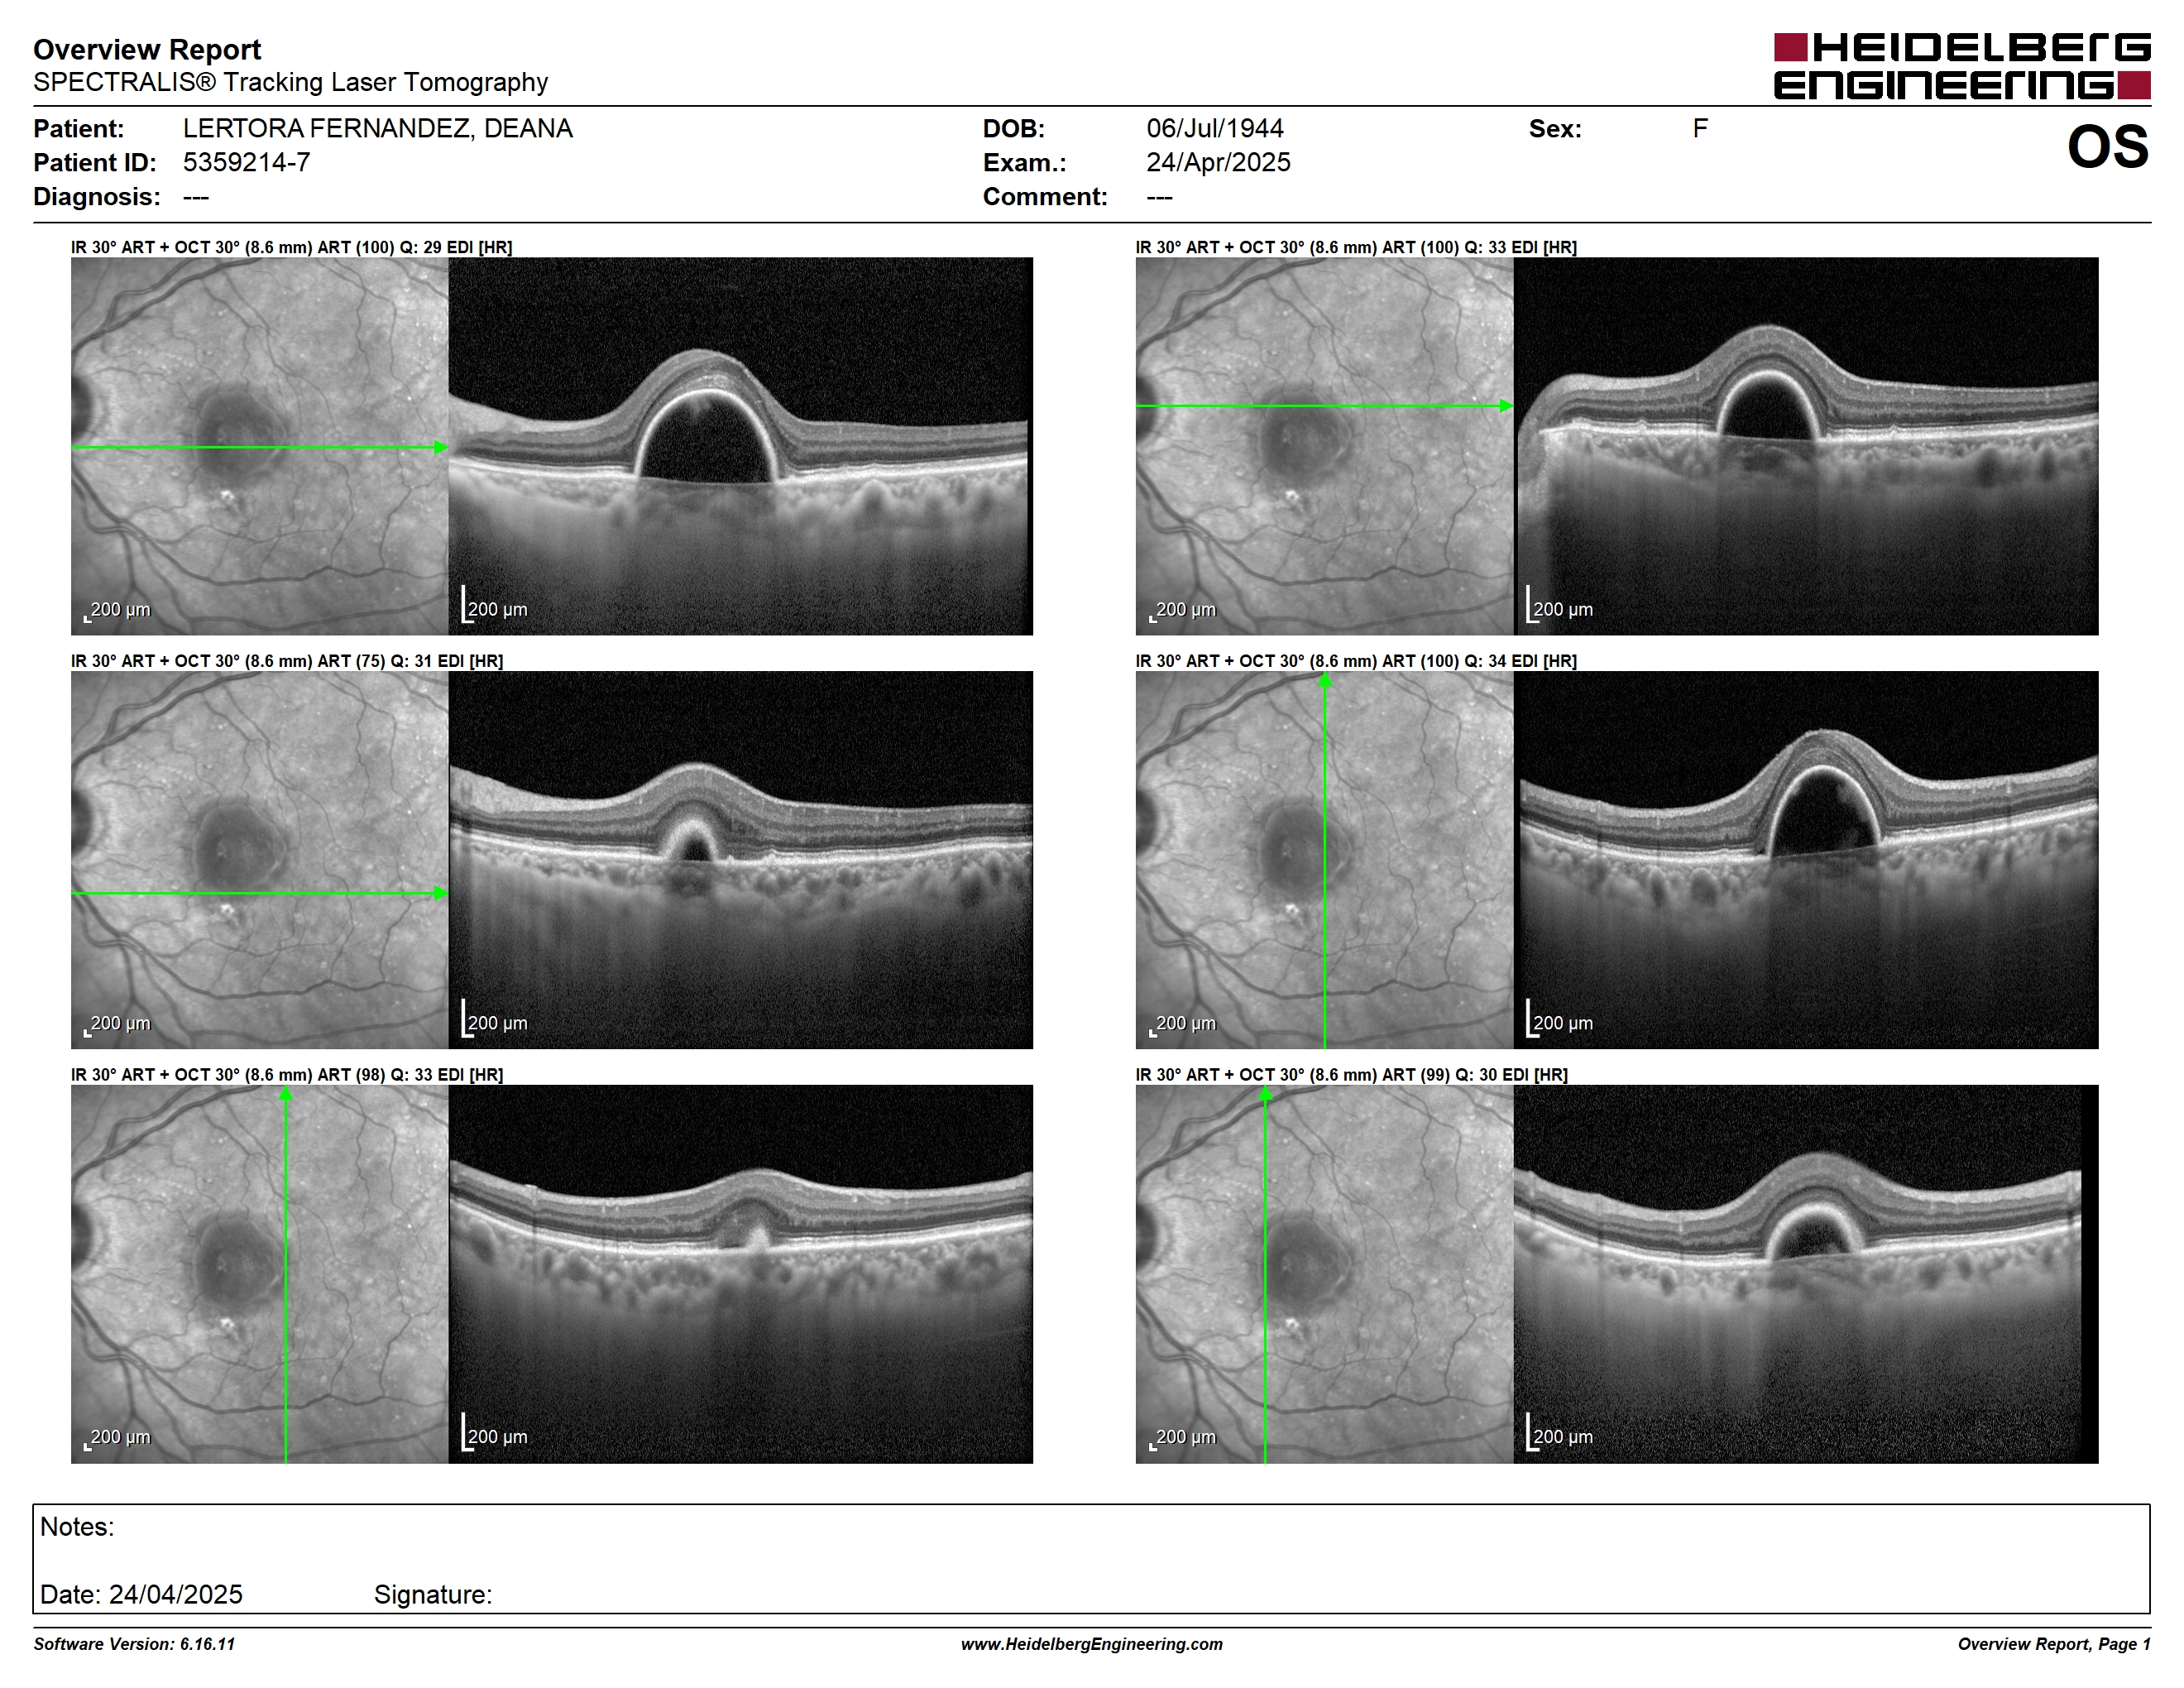Click the green scan arrowhead in Q: 29 fundus
2184x1688 pixels.
click(x=441, y=447)
